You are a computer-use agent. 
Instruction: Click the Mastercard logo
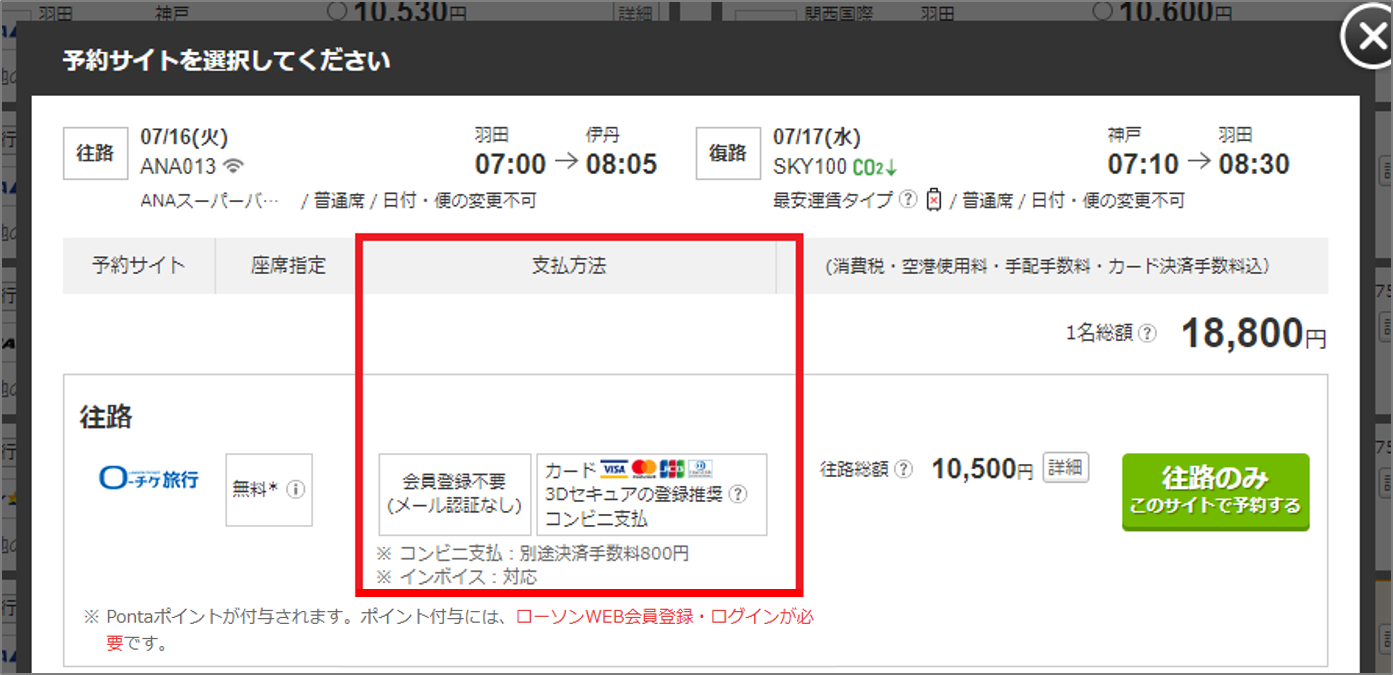pyautogui.click(x=643, y=469)
